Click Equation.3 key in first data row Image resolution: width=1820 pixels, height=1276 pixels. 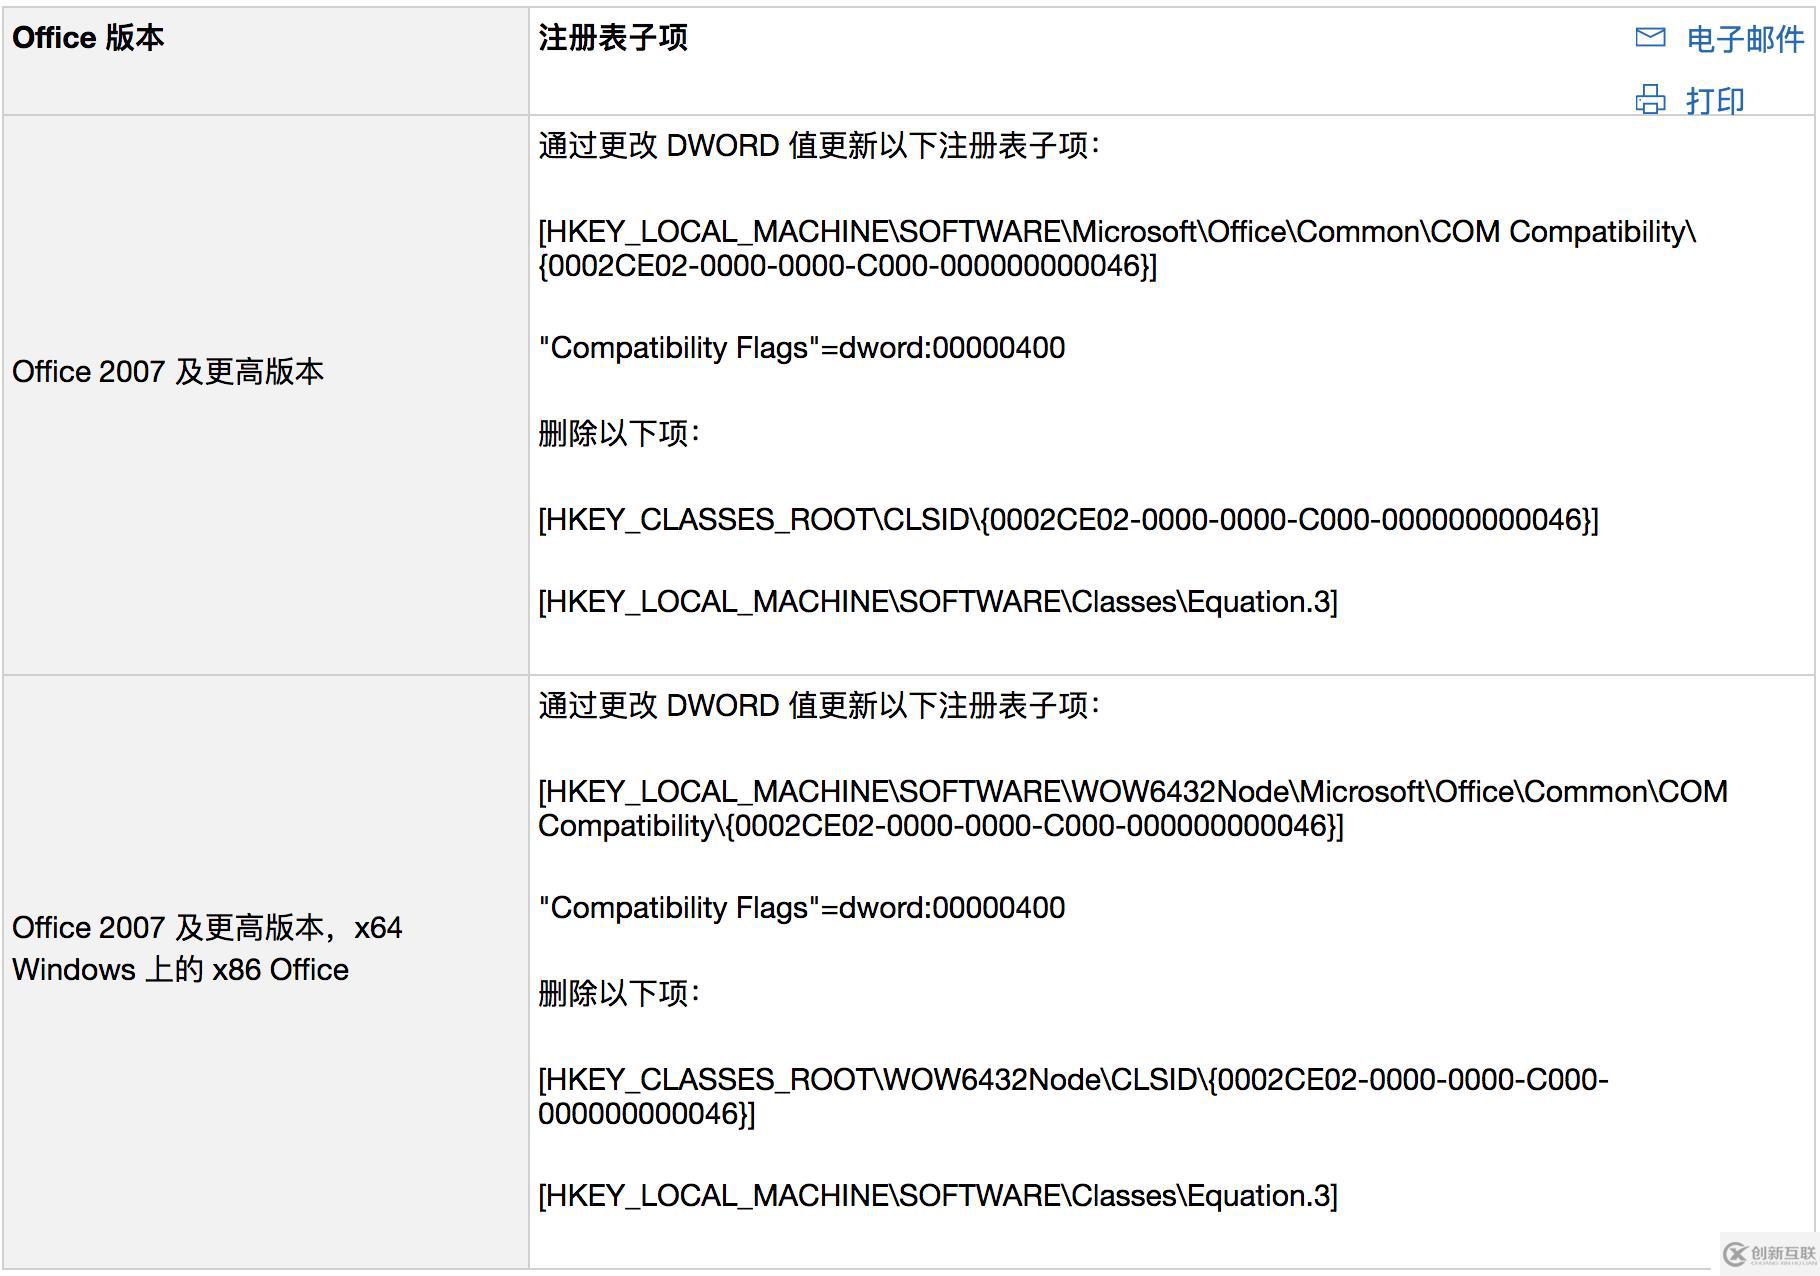click(937, 602)
